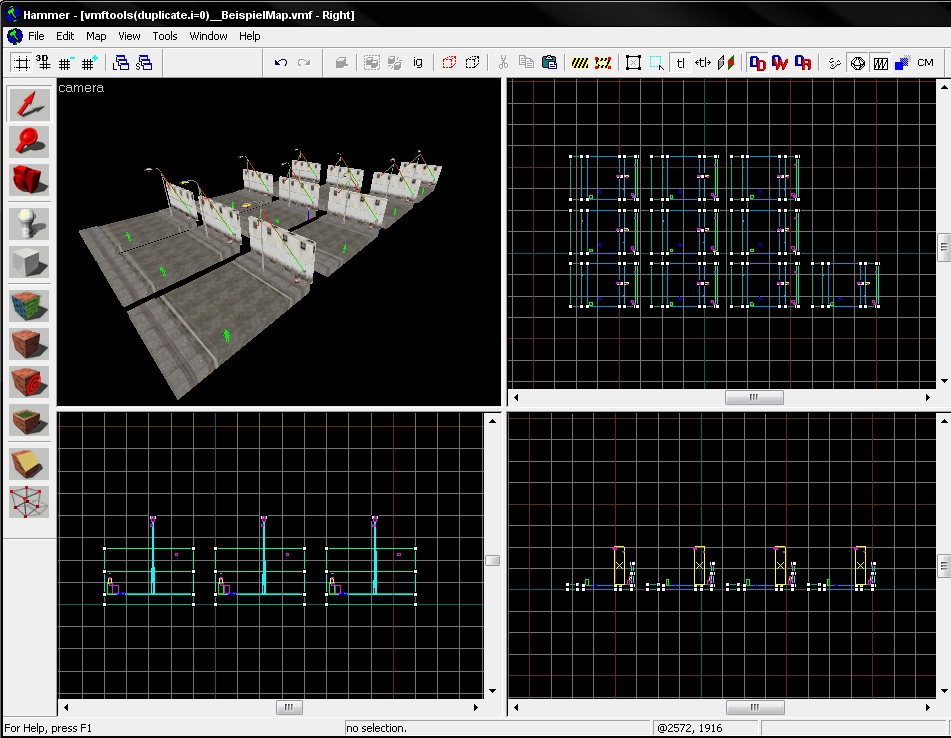The image size is (951, 738).
Task: Open the File menu
Action: pyautogui.click(x=36, y=36)
